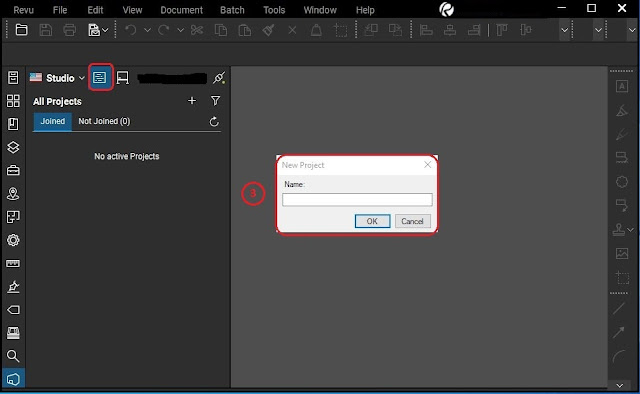Open the Properties gear panel icon
Image resolution: width=640 pixels, height=394 pixels.
pos(13,240)
